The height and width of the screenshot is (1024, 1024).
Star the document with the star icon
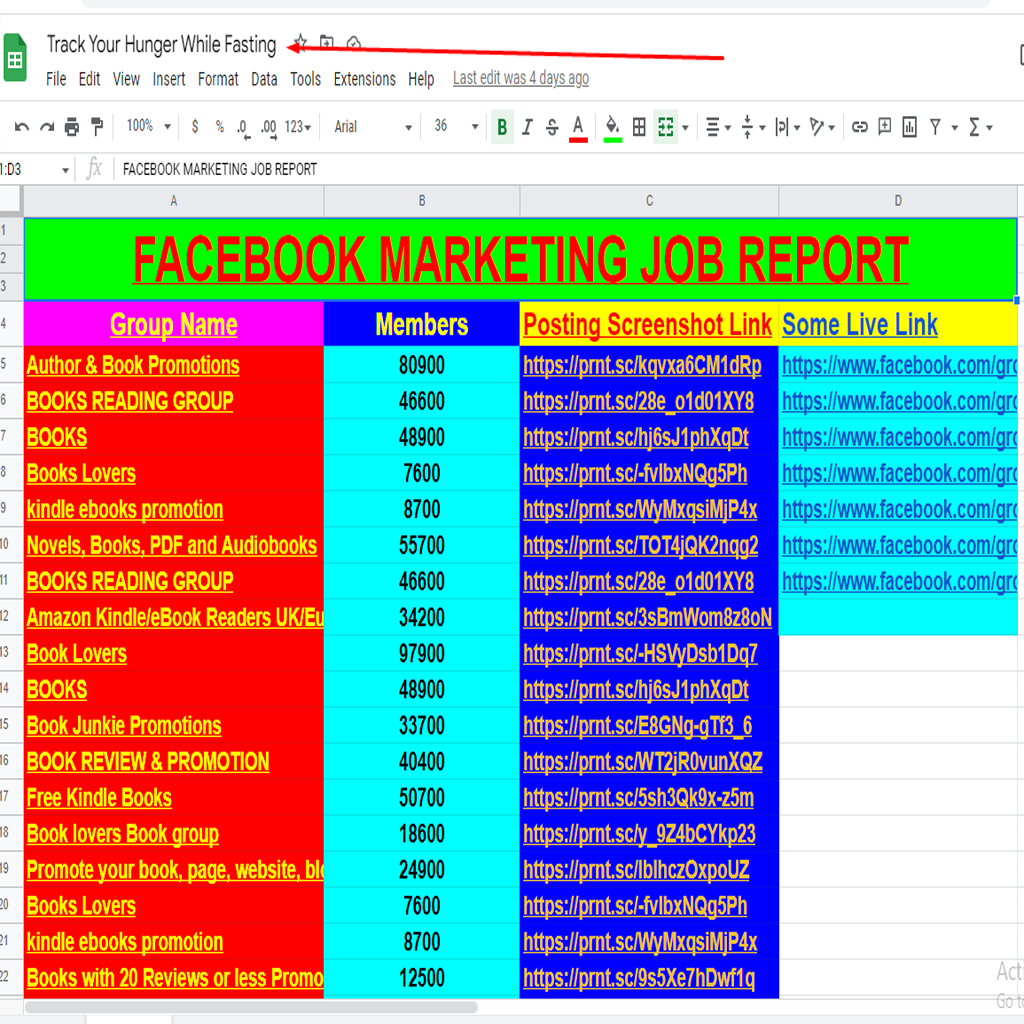(x=300, y=43)
